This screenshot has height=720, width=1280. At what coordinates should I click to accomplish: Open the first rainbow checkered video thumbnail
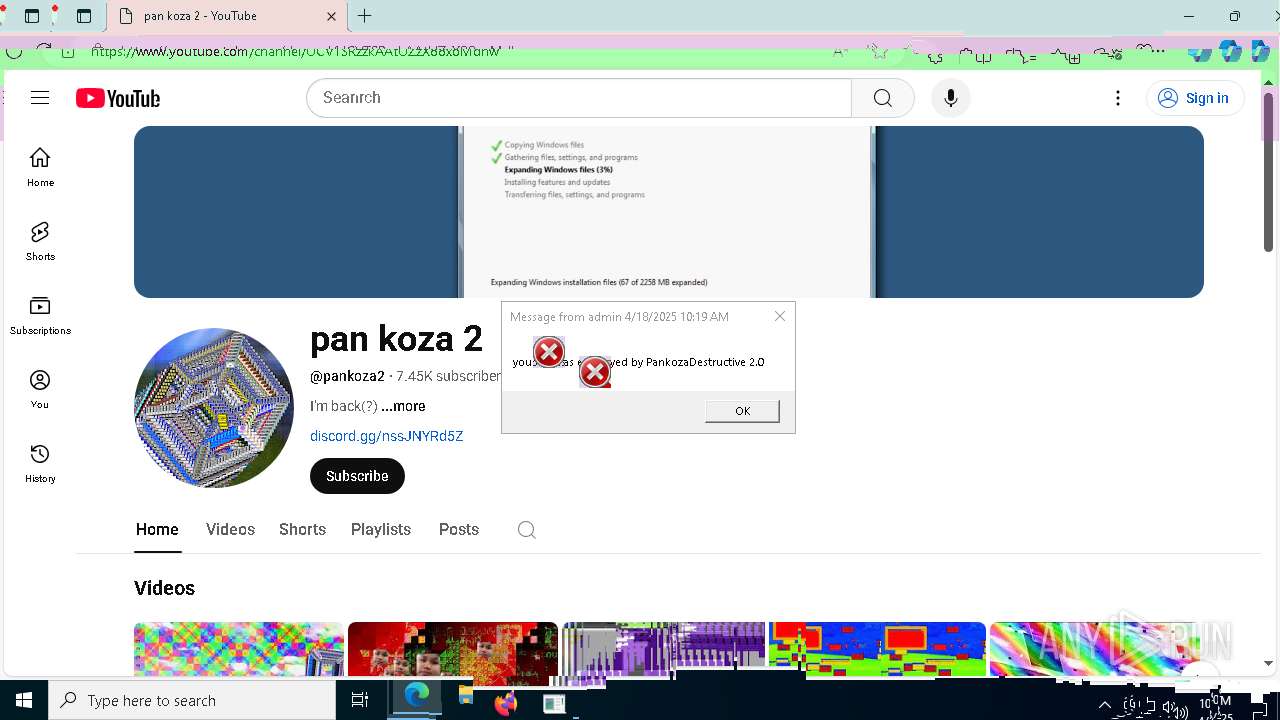[x=239, y=649]
